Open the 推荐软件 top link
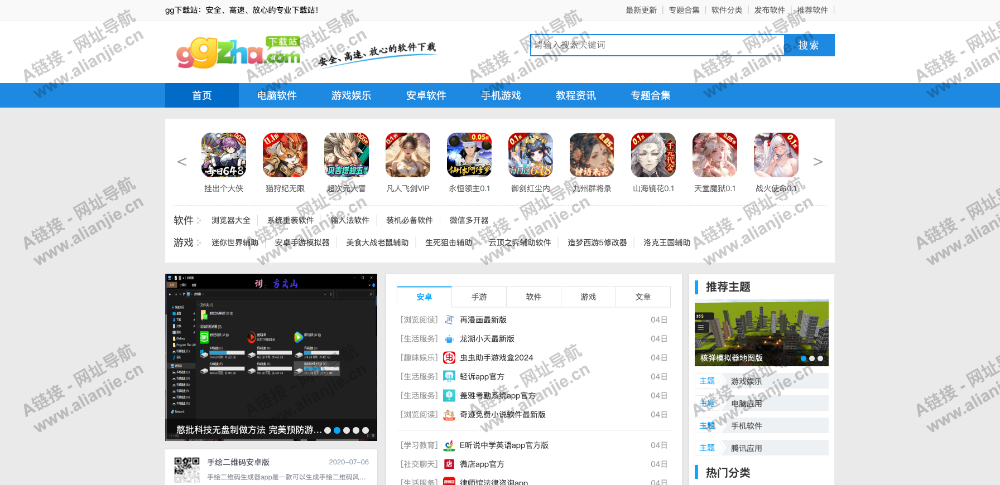1000x485 pixels. pos(812,10)
